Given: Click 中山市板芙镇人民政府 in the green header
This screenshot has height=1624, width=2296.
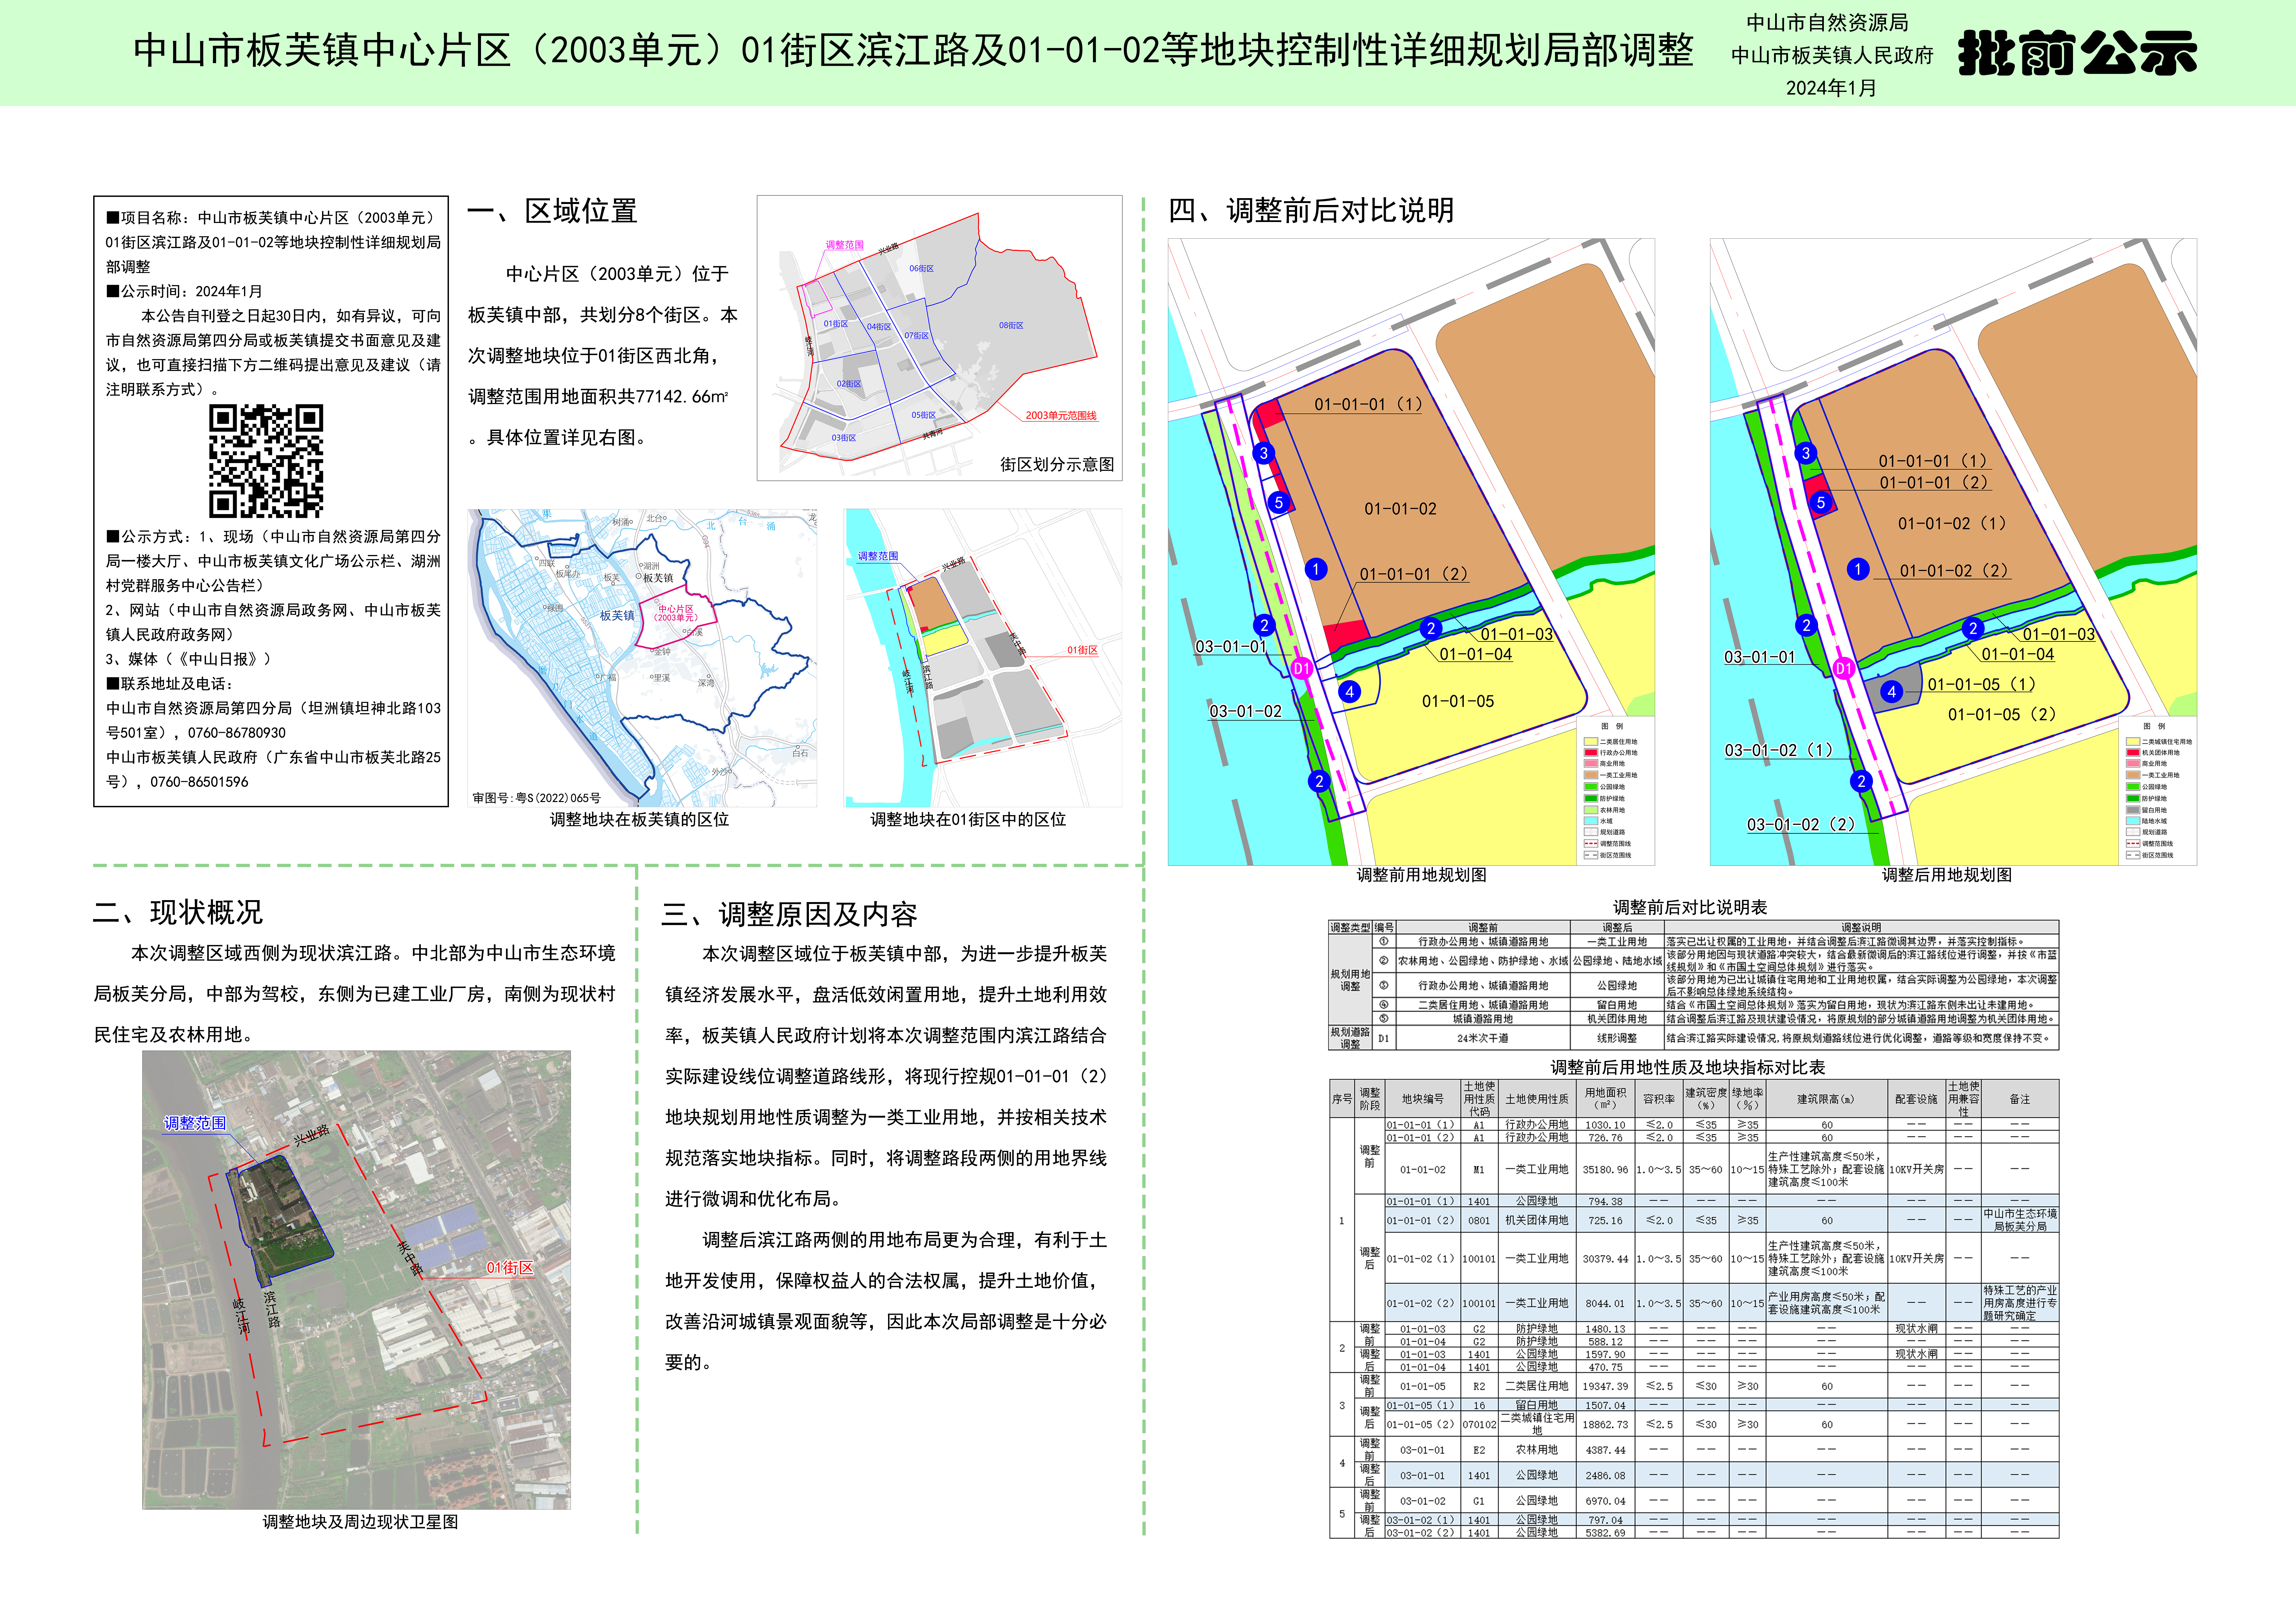Looking at the screenshot, I should (1832, 55).
